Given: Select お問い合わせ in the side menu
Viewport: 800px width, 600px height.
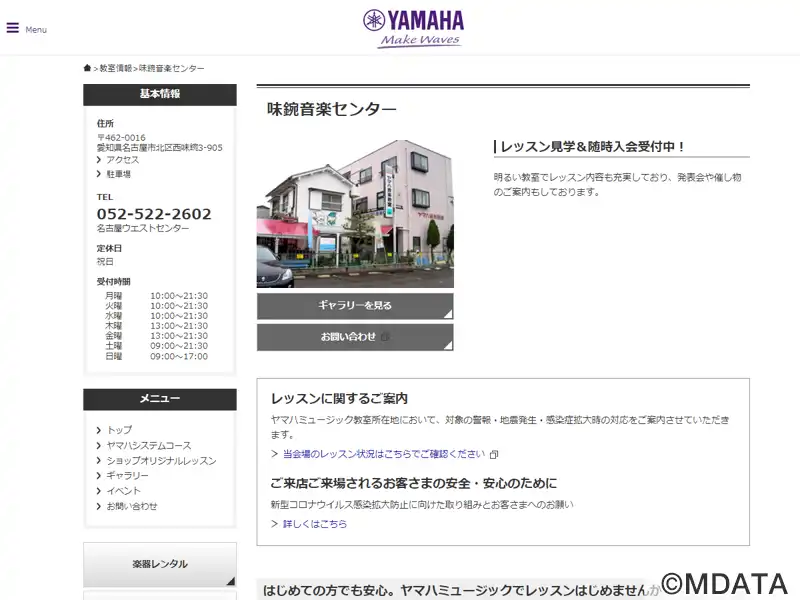Looking at the screenshot, I should tap(132, 506).
